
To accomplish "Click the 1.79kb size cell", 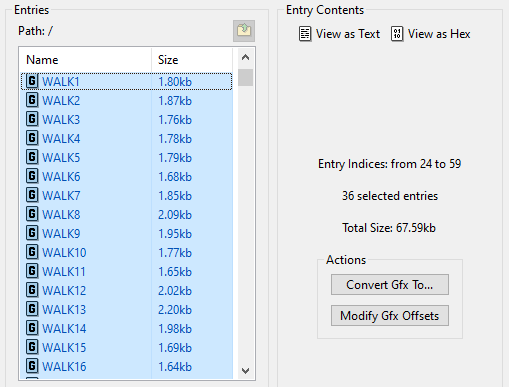I will (175, 158).
